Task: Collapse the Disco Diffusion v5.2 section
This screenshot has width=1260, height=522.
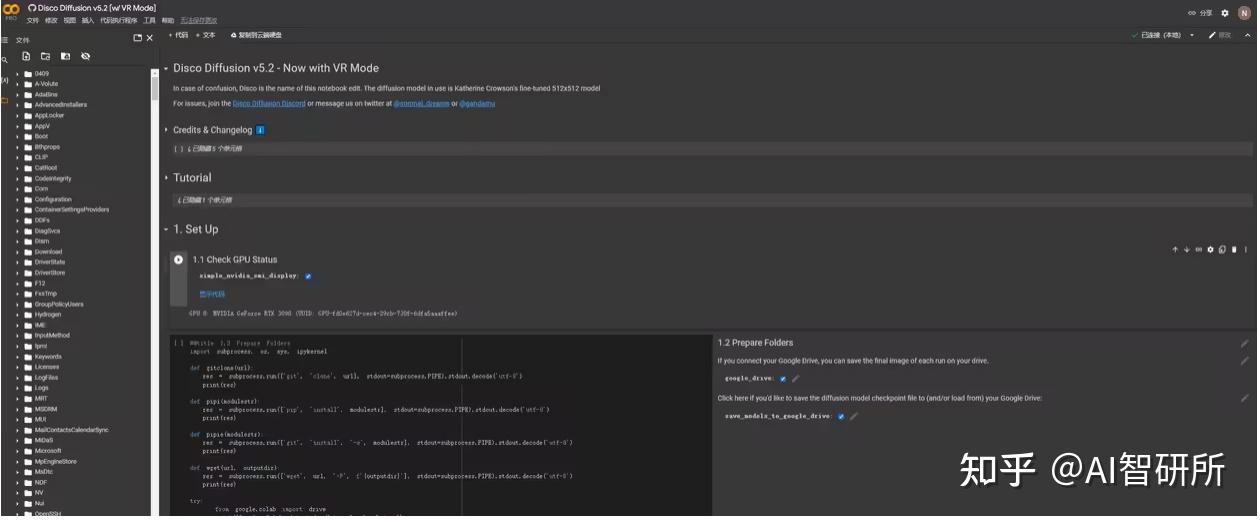Action: click(166, 69)
